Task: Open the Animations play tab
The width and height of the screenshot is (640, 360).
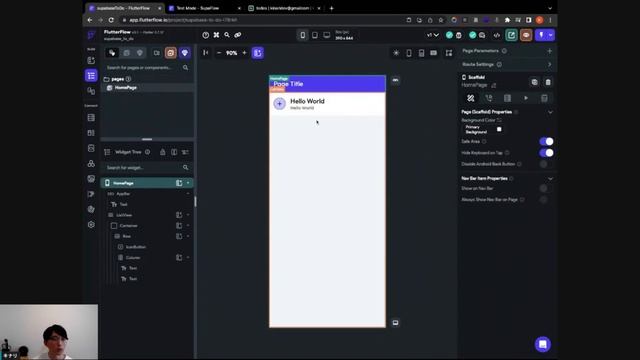Action: tap(526, 98)
